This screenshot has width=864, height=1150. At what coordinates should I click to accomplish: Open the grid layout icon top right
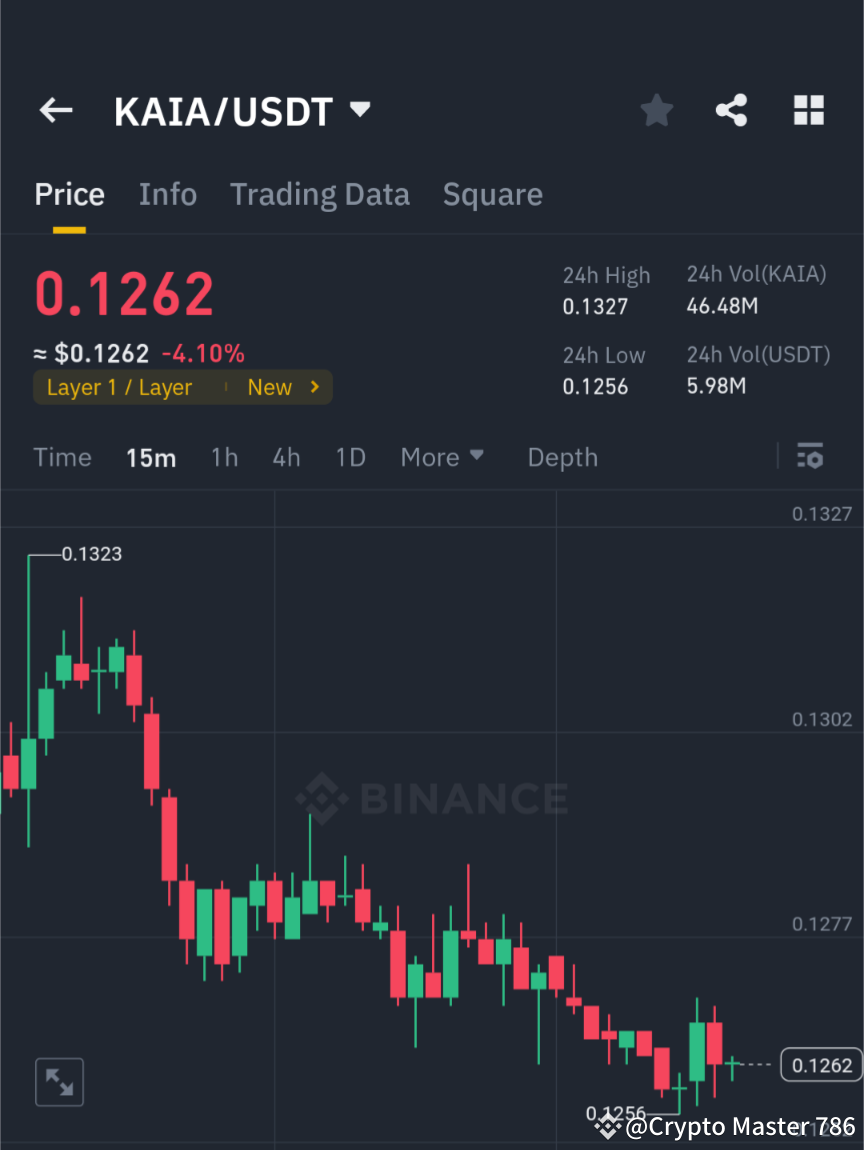[808, 110]
